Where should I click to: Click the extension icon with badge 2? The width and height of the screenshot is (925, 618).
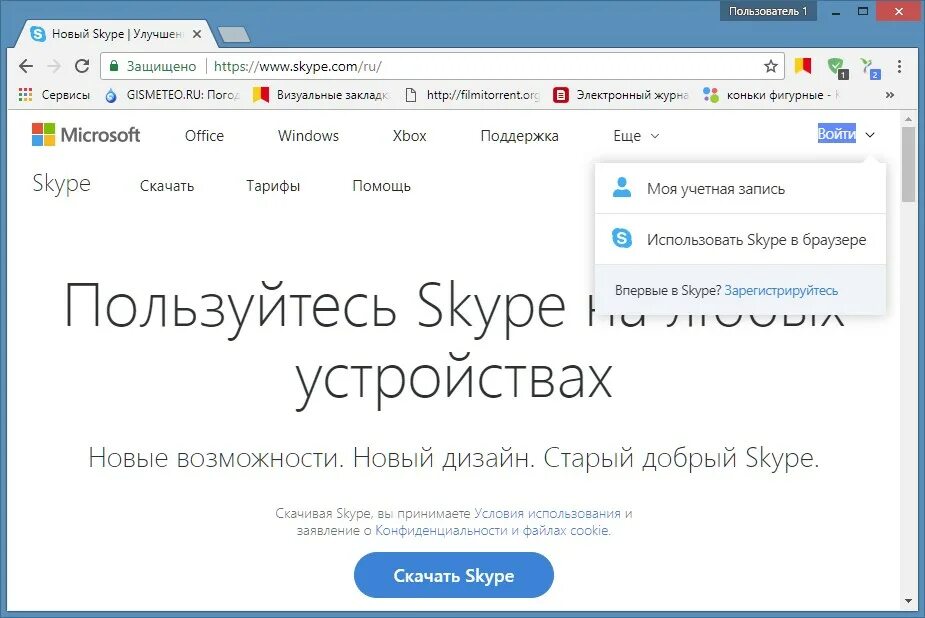point(870,68)
